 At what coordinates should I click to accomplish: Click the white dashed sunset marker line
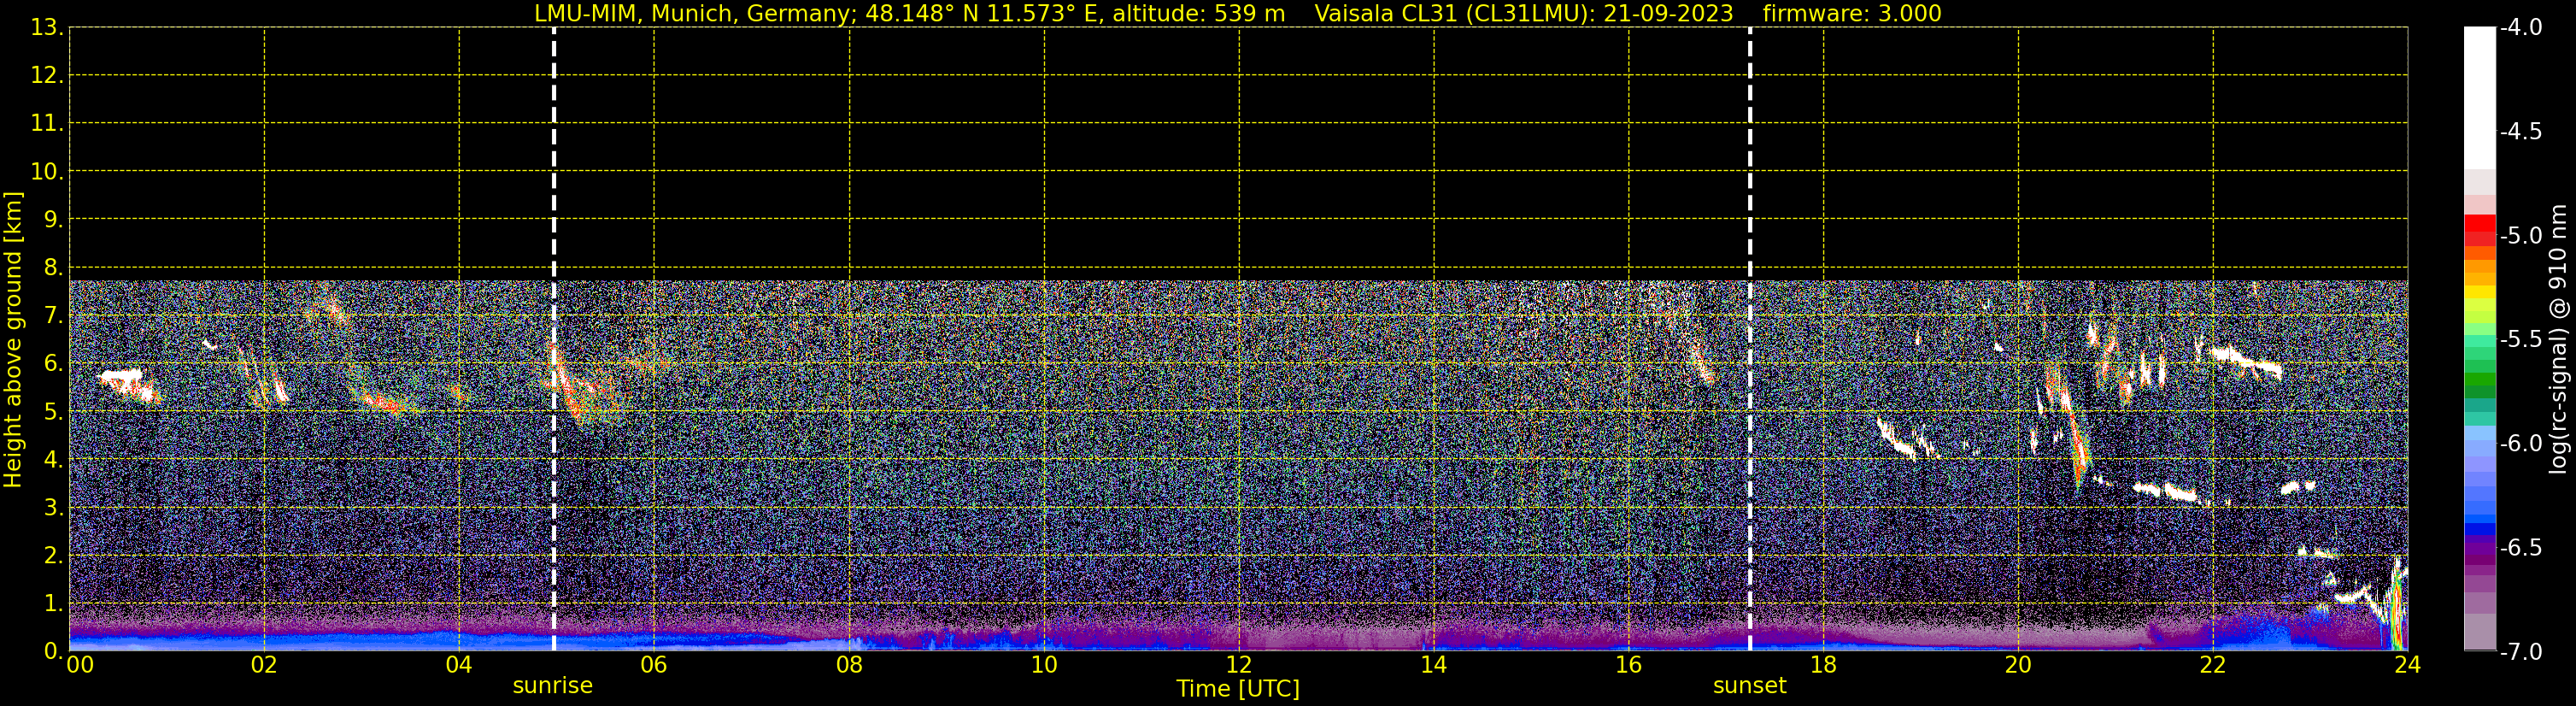pyautogui.click(x=1750, y=339)
